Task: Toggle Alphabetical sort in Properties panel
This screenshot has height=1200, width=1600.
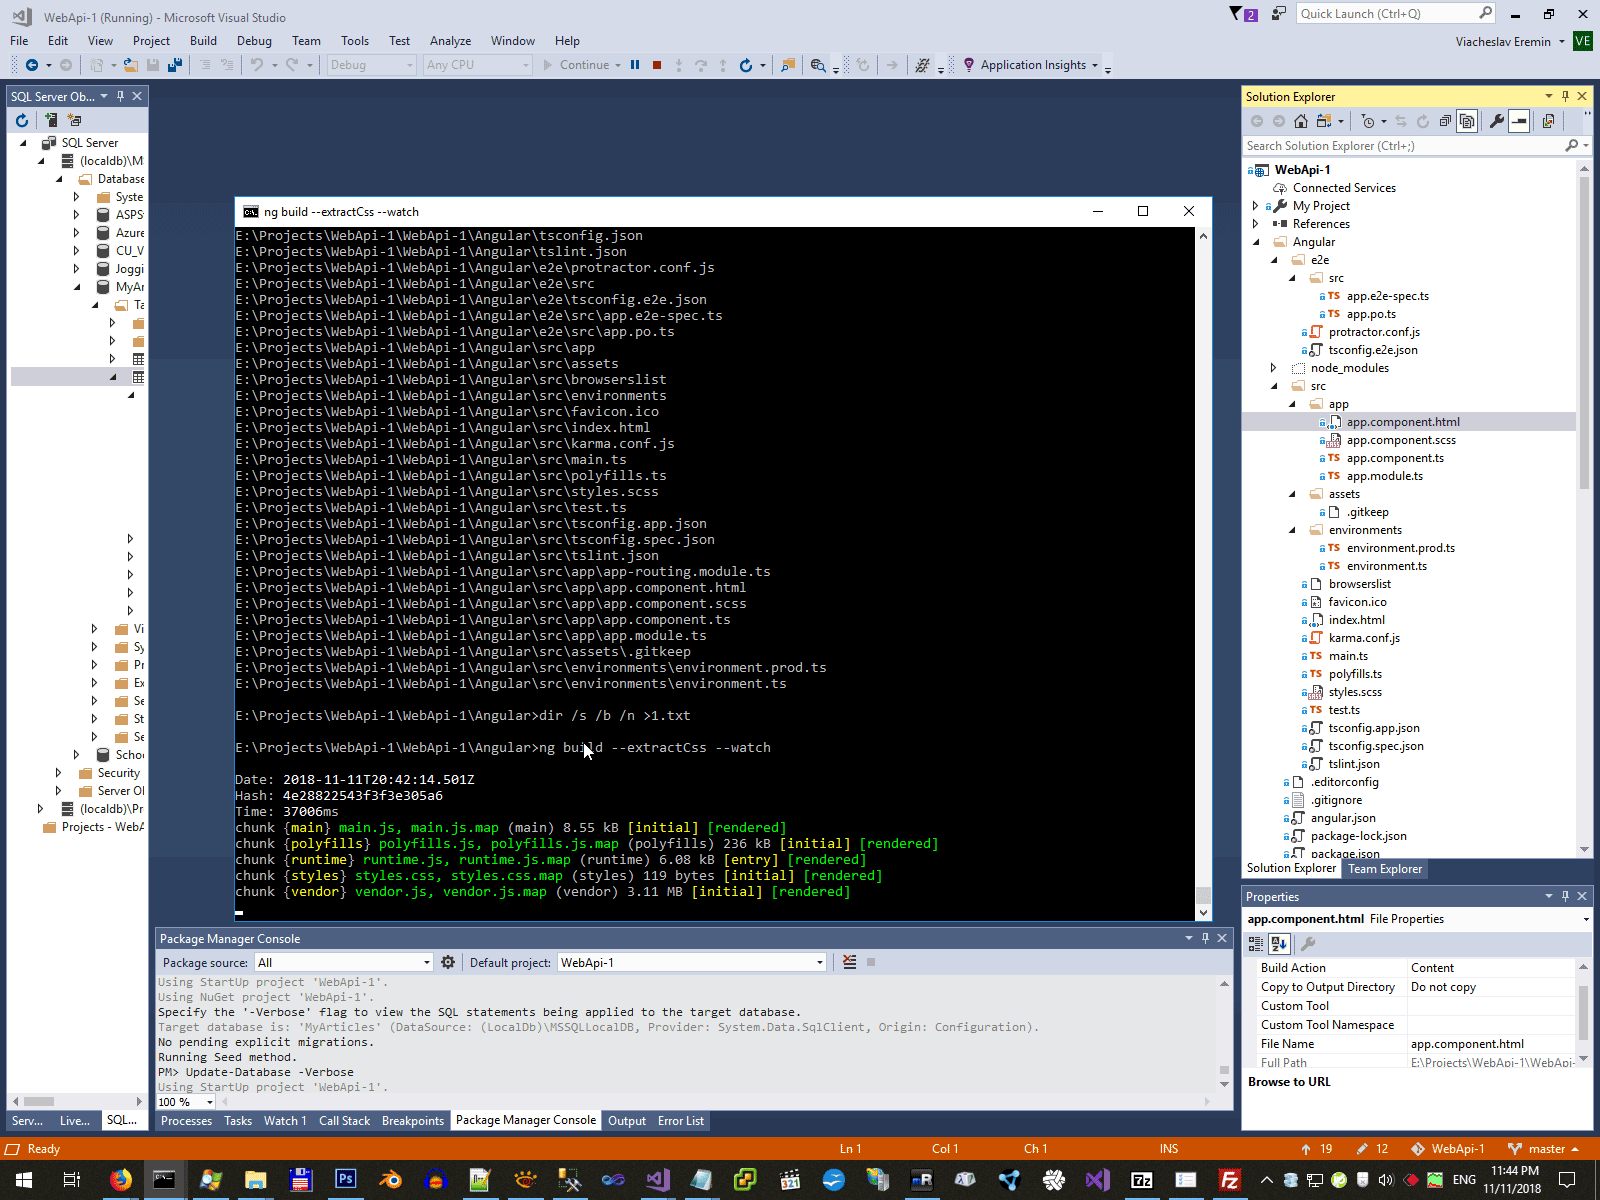Action: (x=1279, y=943)
